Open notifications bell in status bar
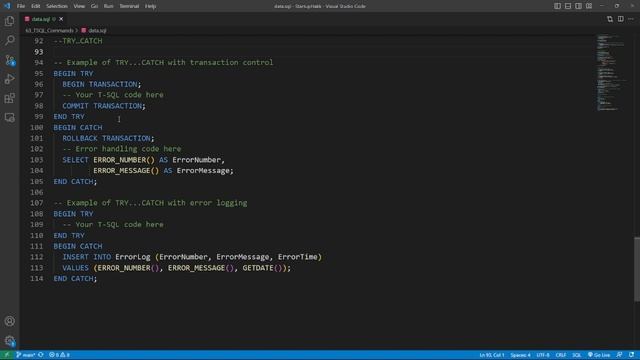 pyautogui.click(x=631, y=355)
